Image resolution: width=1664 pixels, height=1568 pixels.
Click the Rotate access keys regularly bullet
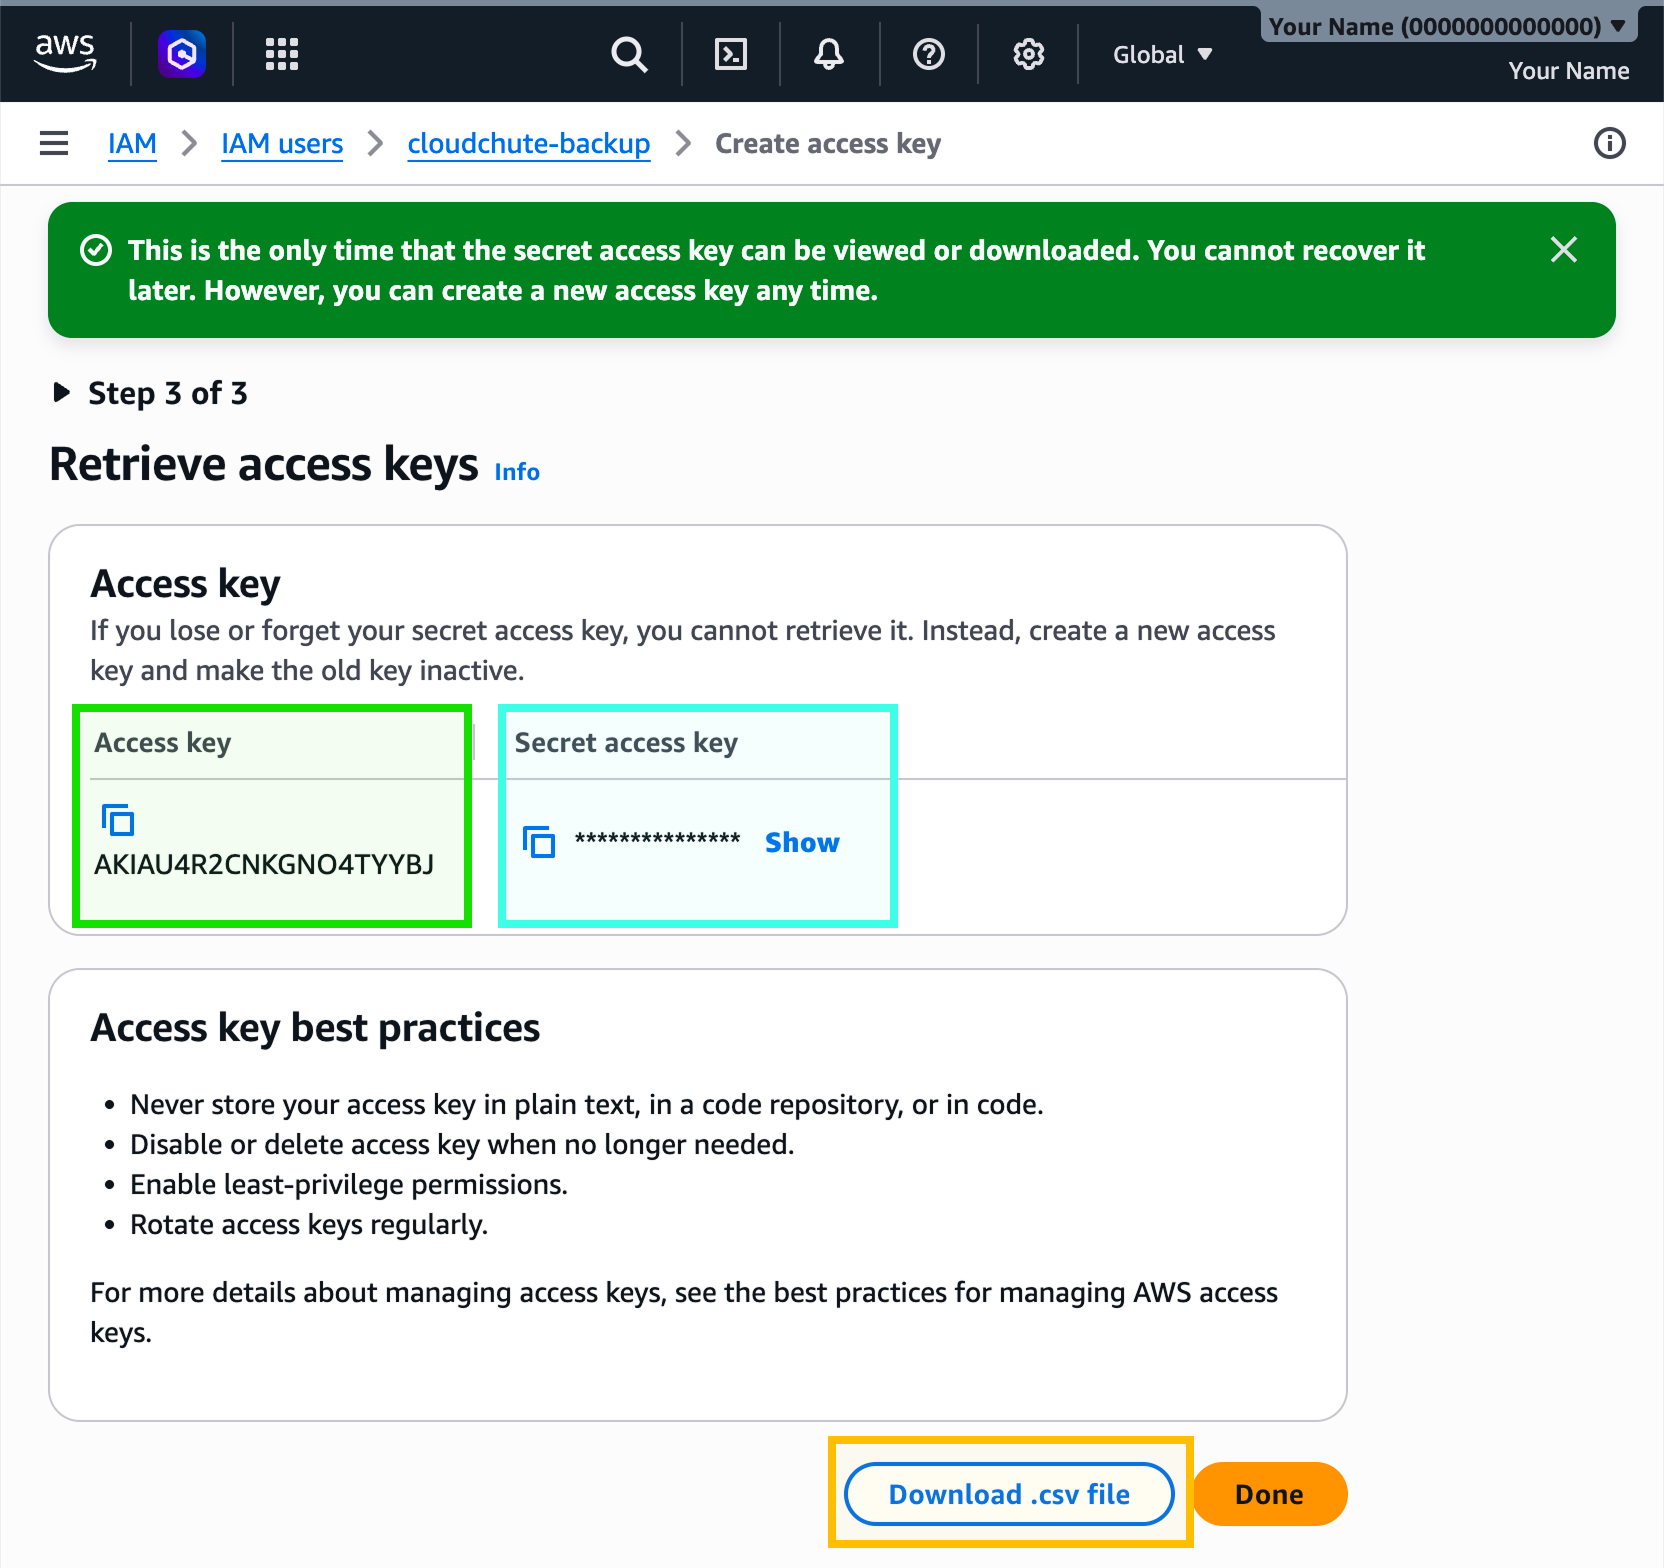click(309, 1224)
